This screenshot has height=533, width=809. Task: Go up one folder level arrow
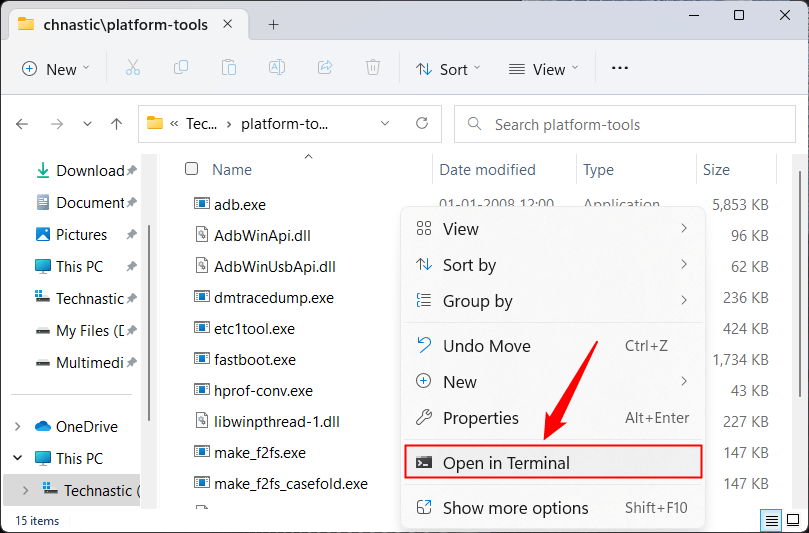117,124
